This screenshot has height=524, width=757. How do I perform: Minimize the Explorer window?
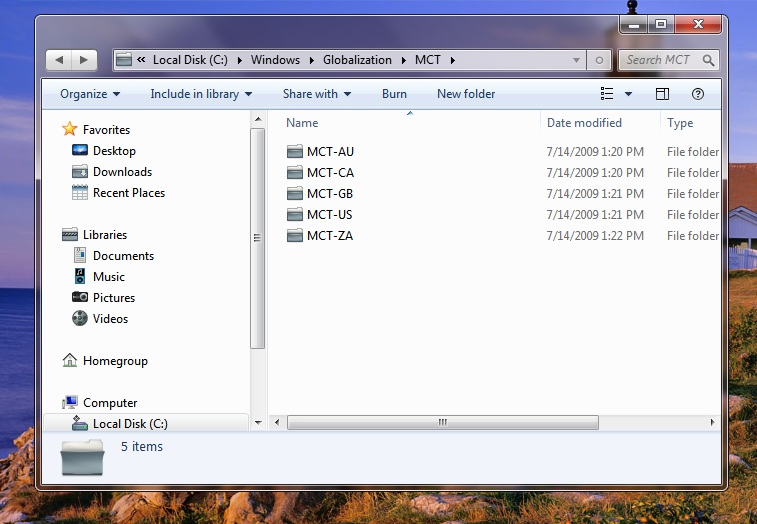click(634, 24)
